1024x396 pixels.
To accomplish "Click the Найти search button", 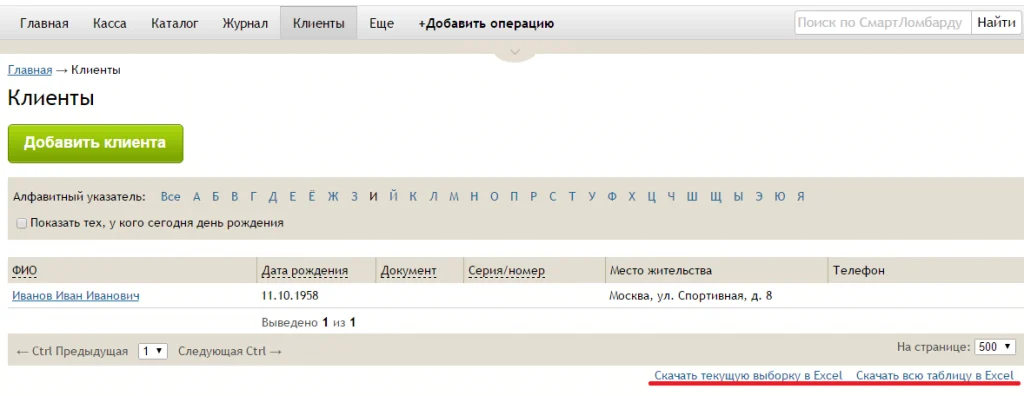I will click(x=996, y=23).
